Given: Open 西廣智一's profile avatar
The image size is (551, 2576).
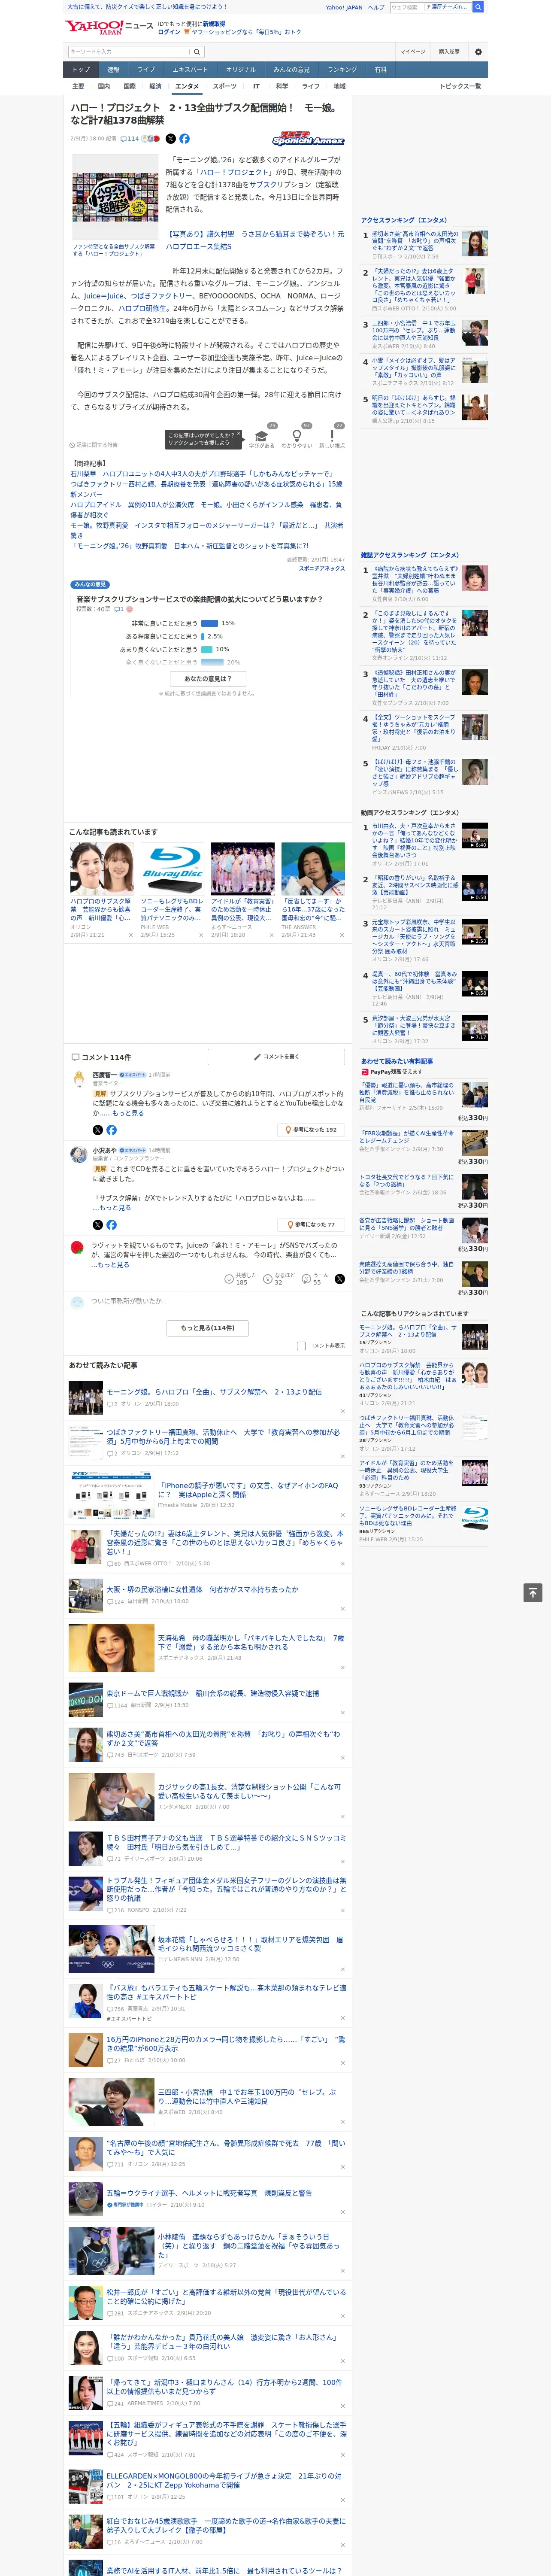Looking at the screenshot, I should pyautogui.click(x=78, y=1079).
